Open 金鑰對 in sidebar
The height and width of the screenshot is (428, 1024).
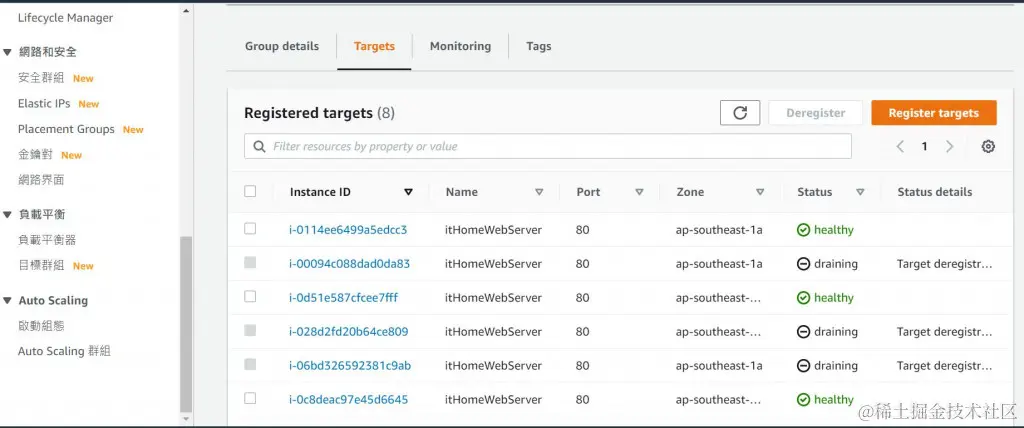(35, 155)
